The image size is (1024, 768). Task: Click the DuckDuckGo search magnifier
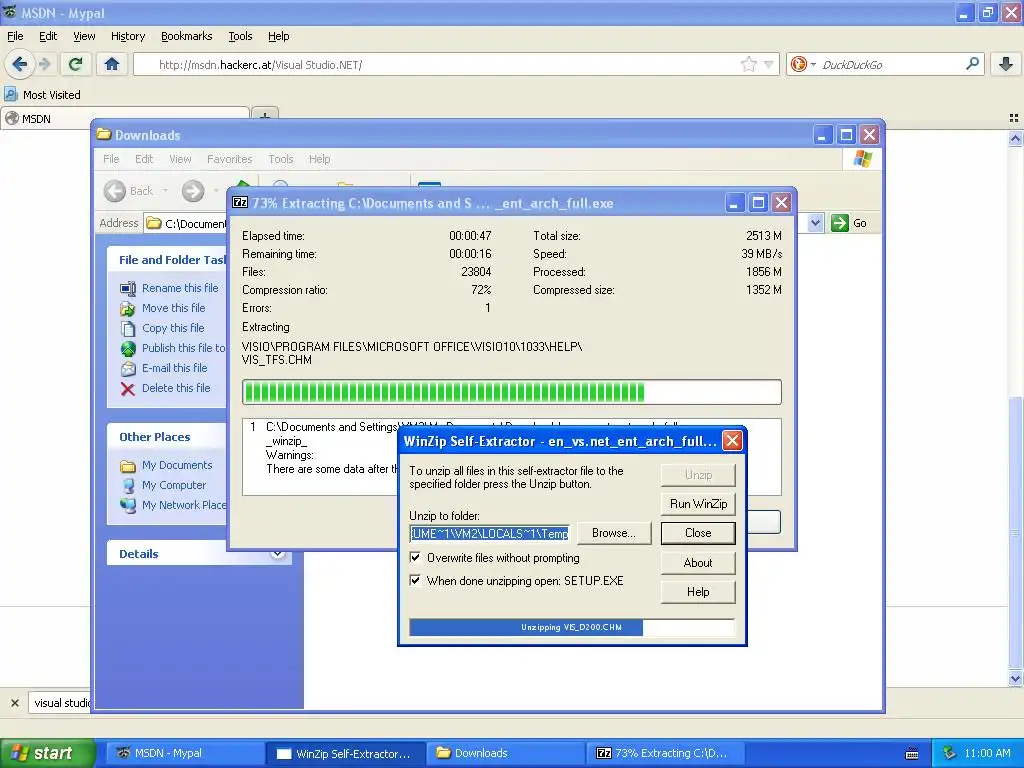[x=972, y=64]
